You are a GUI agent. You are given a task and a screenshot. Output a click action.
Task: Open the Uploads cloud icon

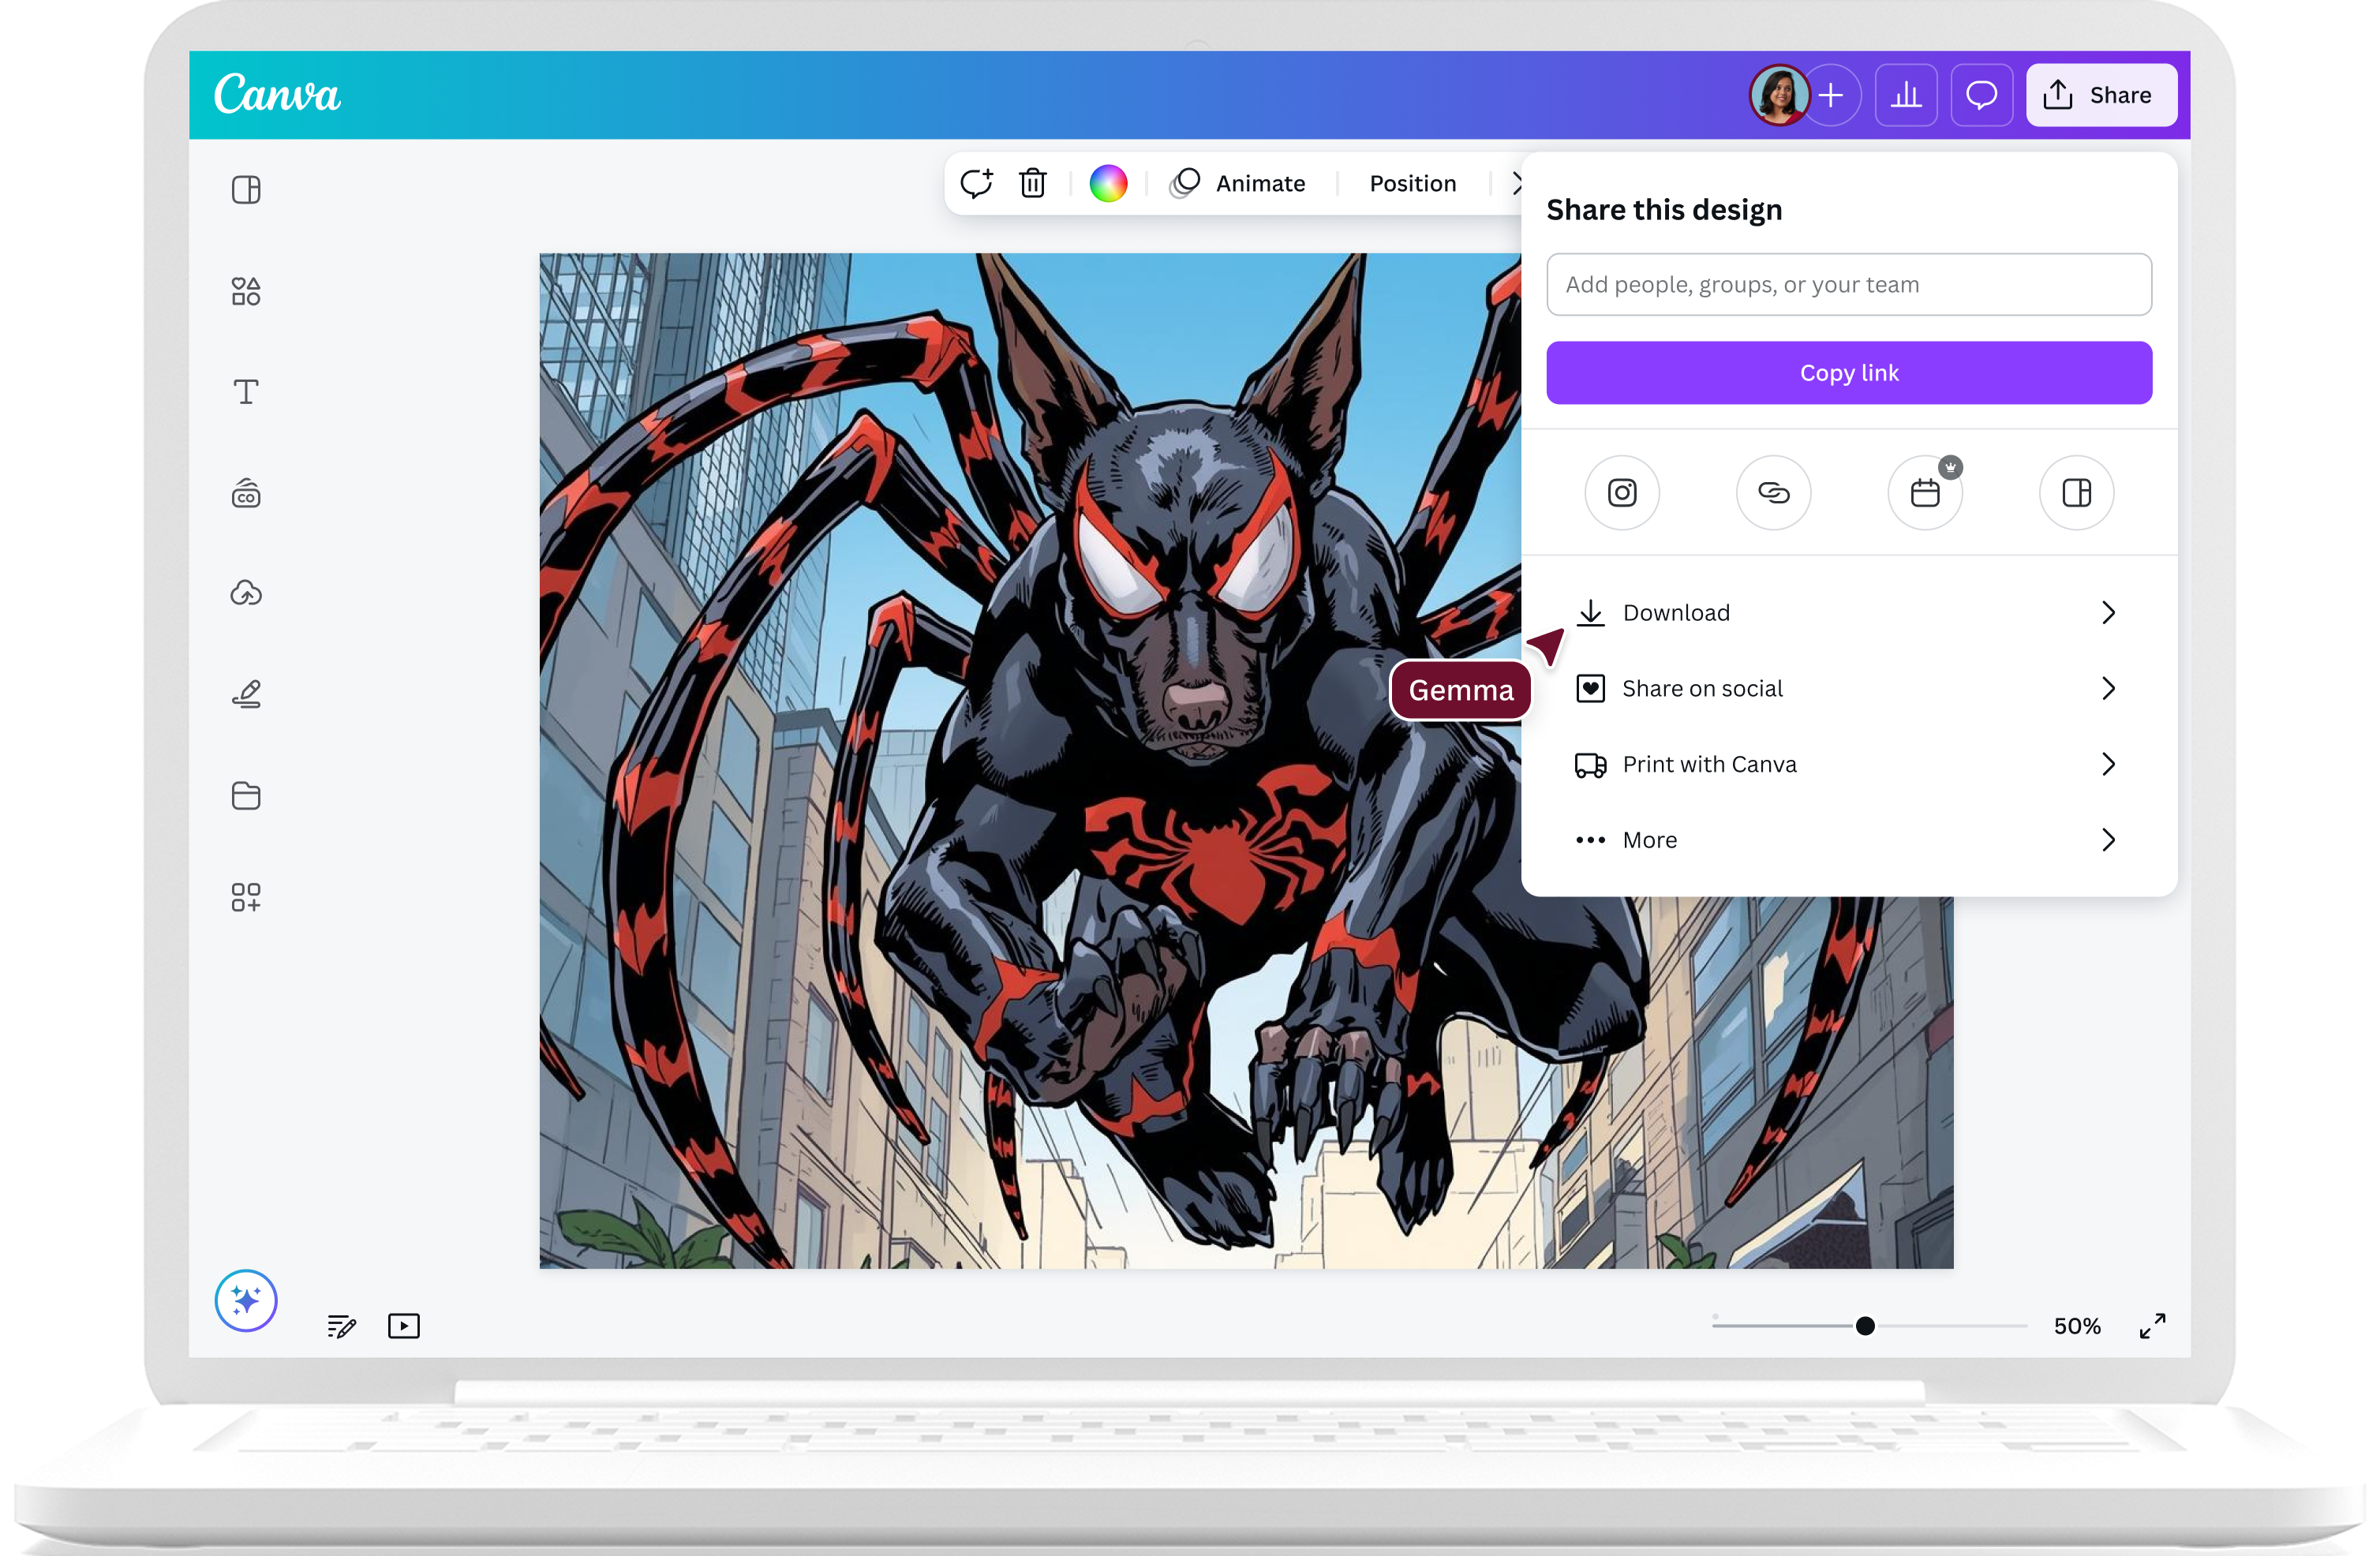(246, 593)
